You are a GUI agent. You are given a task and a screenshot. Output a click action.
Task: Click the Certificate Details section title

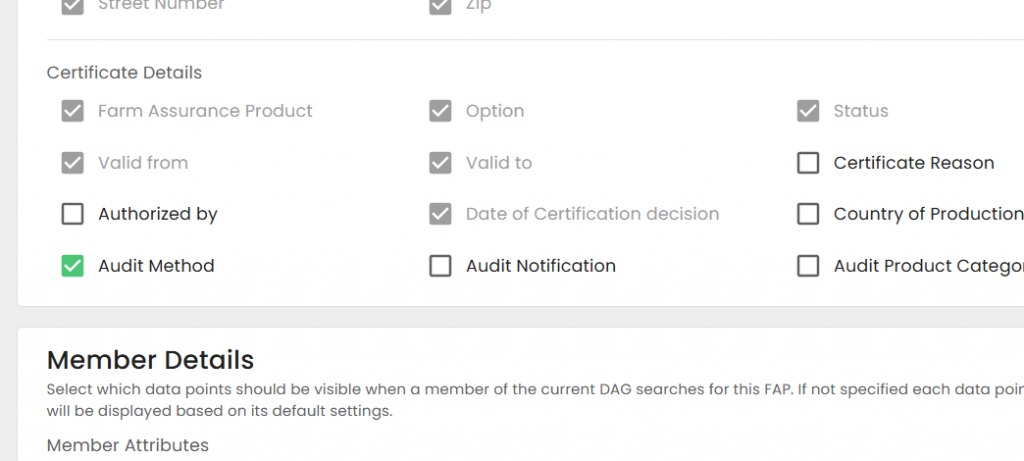(x=124, y=73)
